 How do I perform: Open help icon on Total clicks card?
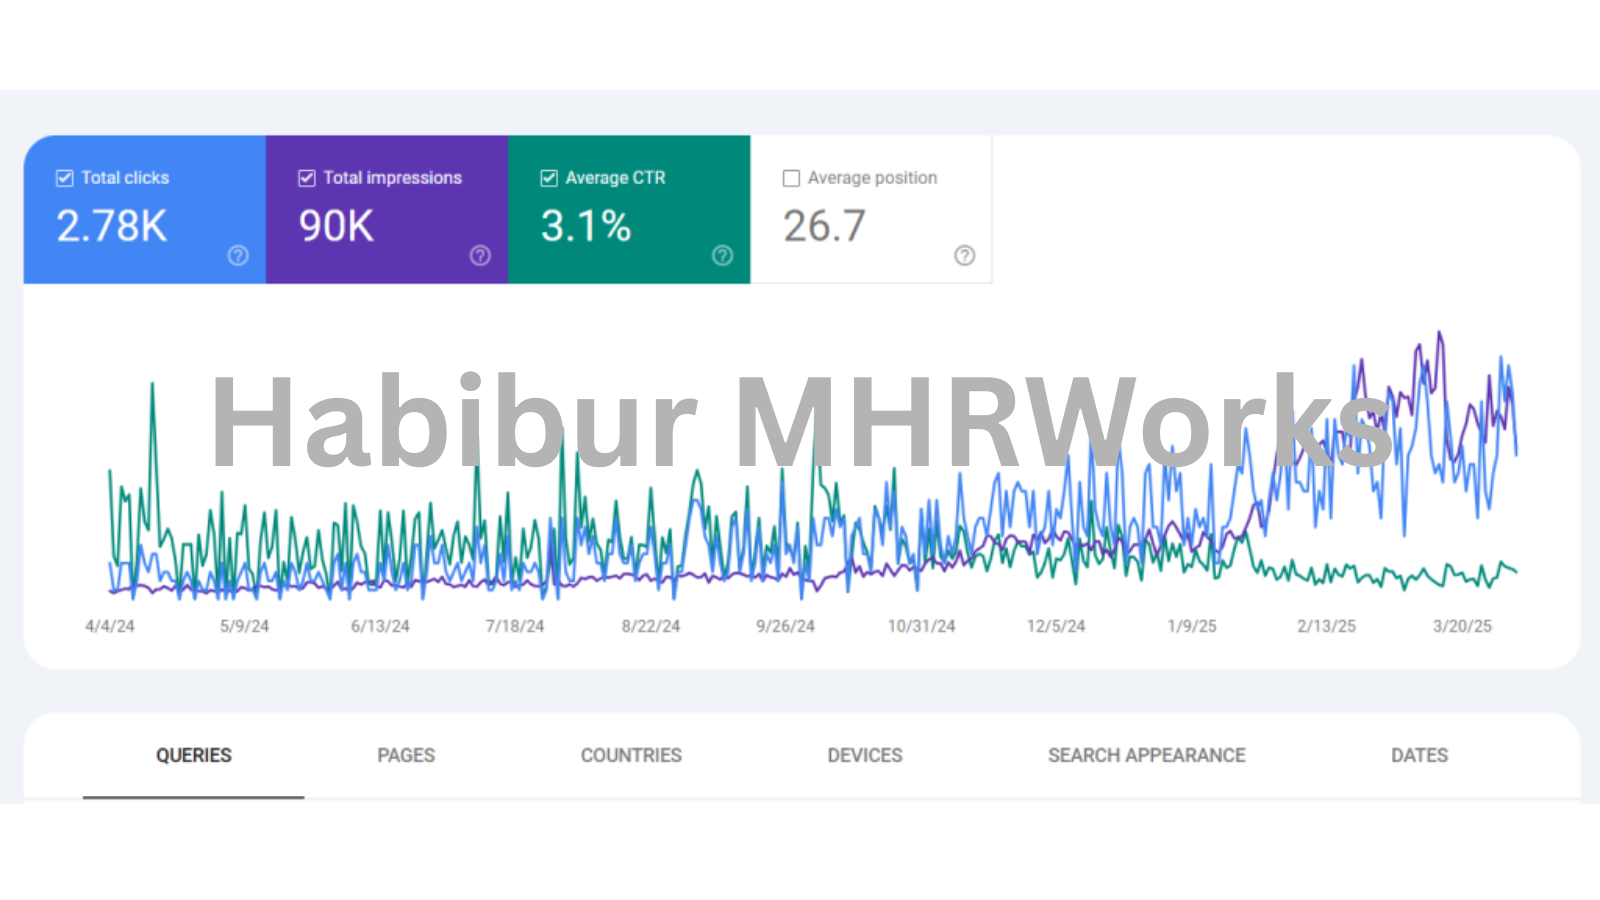(x=238, y=256)
